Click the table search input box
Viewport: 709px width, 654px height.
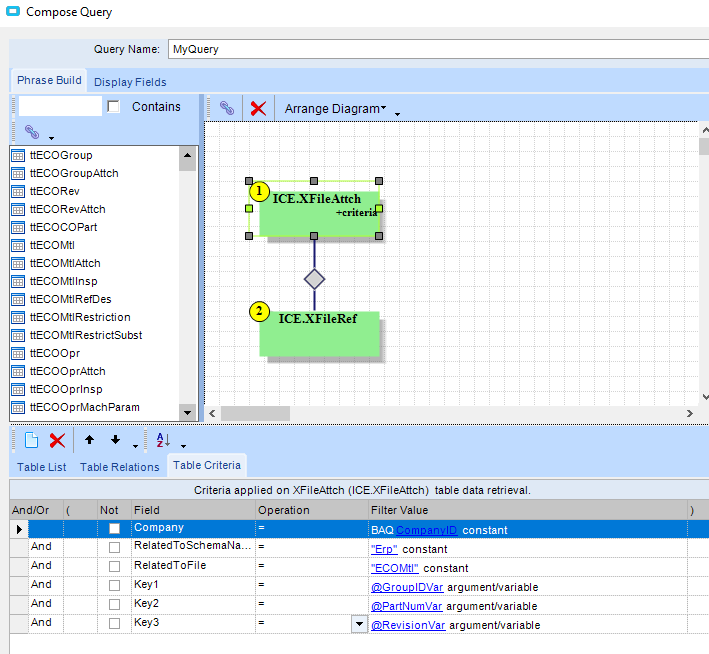click(60, 106)
